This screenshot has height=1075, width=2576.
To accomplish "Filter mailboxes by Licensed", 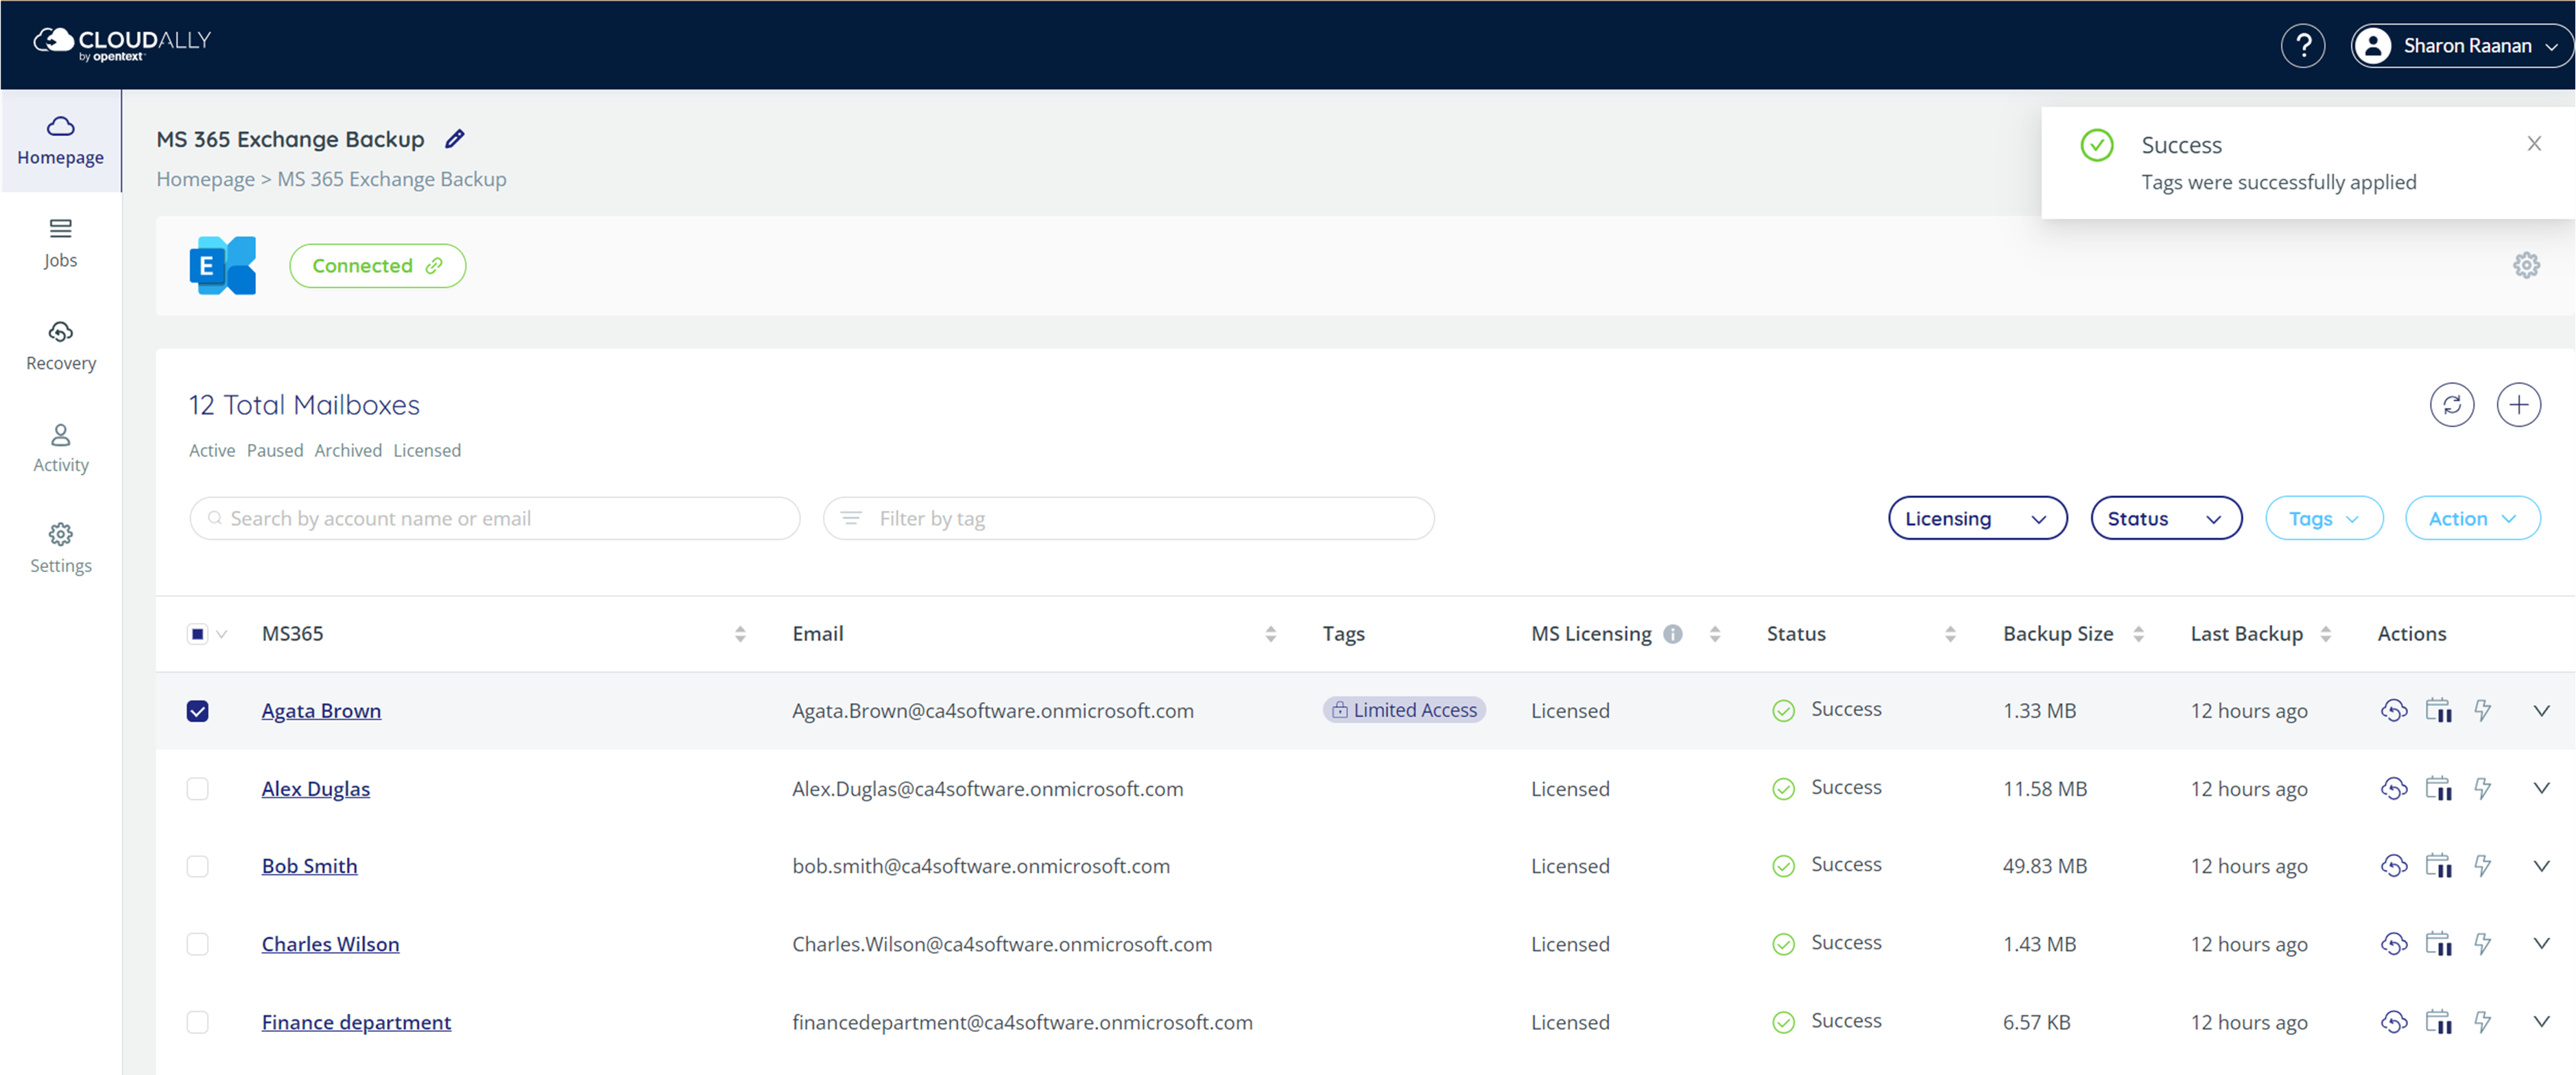I will point(427,450).
